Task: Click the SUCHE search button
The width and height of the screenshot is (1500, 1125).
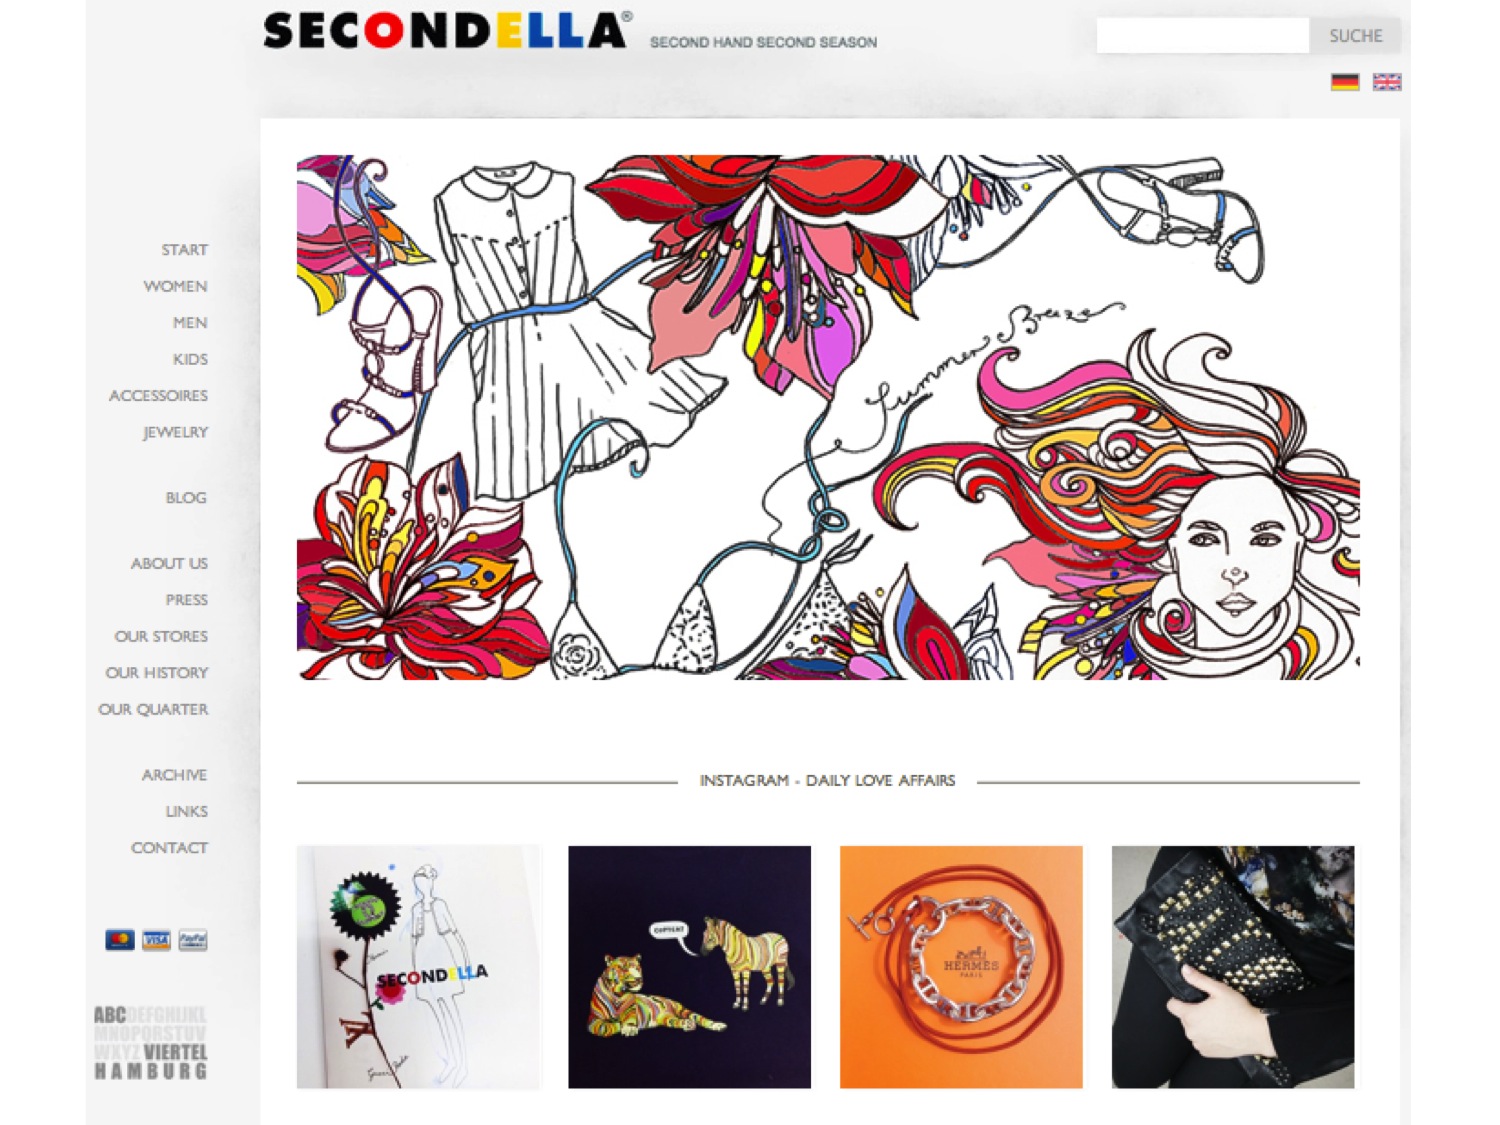Action: (x=1355, y=36)
